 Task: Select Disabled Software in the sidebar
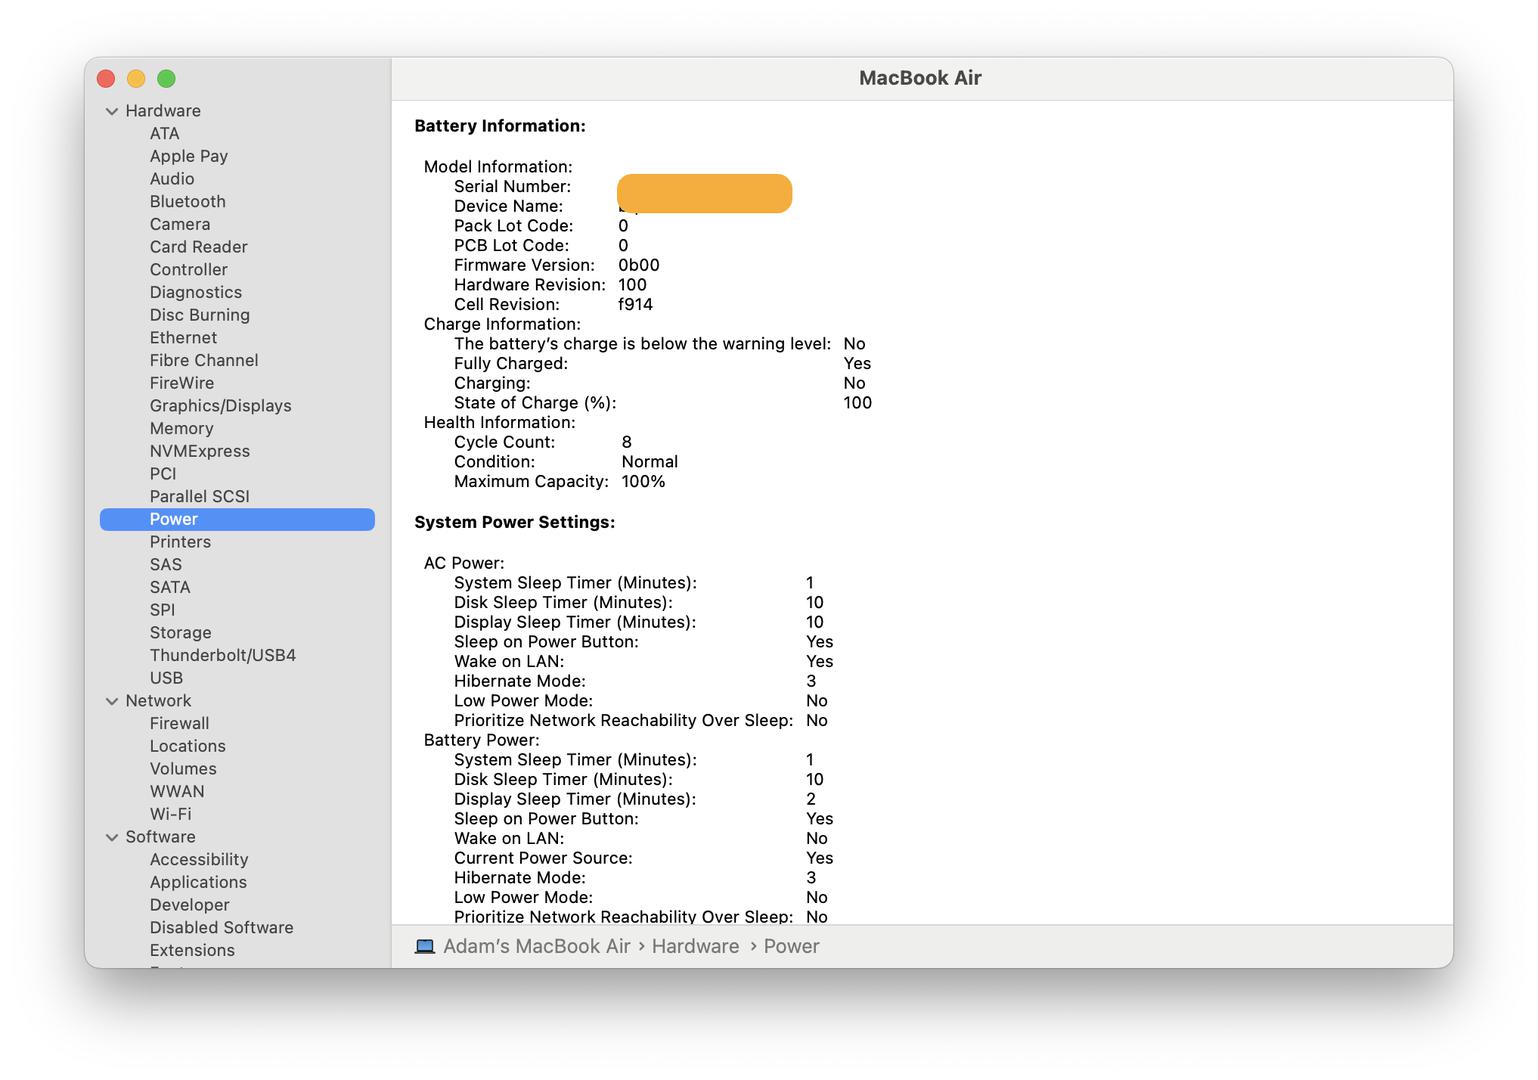point(222,927)
